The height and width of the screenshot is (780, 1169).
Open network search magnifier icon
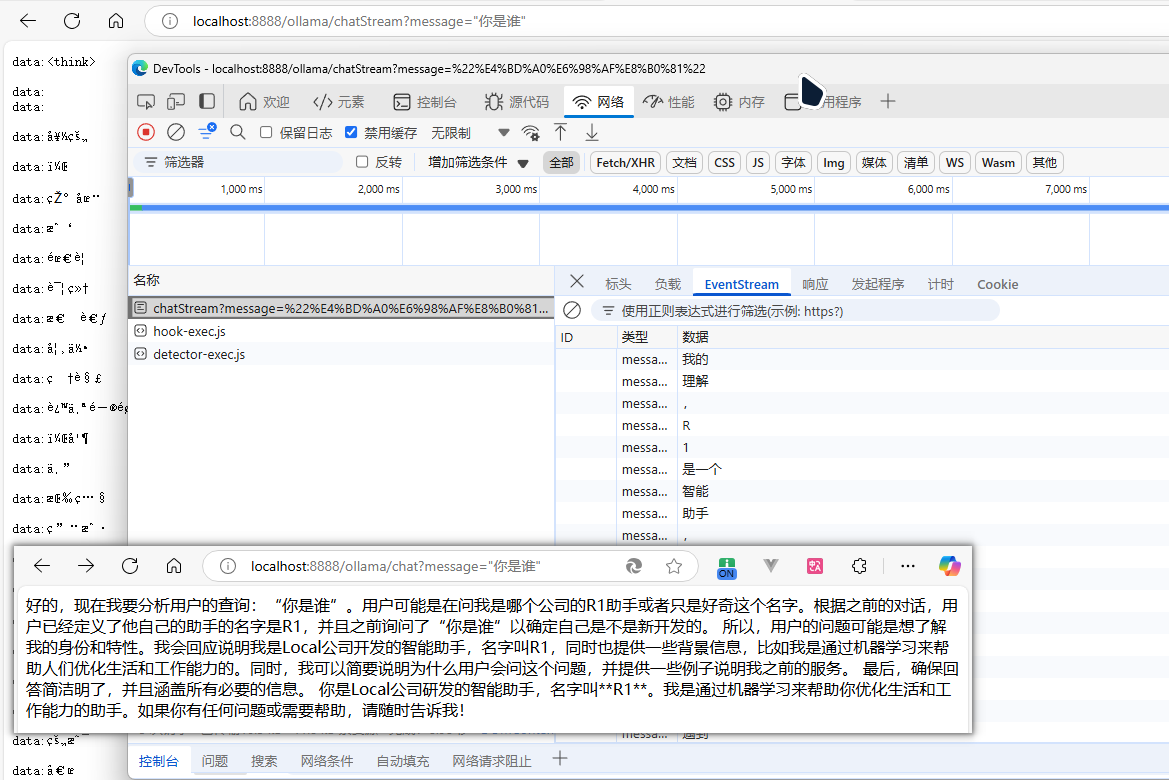[x=238, y=132]
